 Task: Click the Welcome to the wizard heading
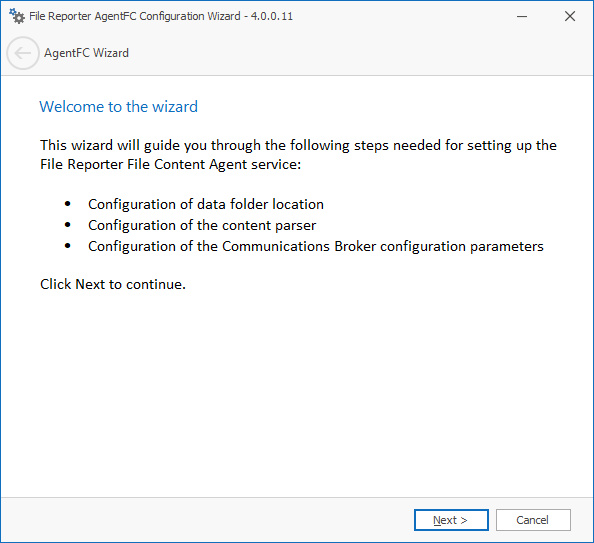[119, 107]
